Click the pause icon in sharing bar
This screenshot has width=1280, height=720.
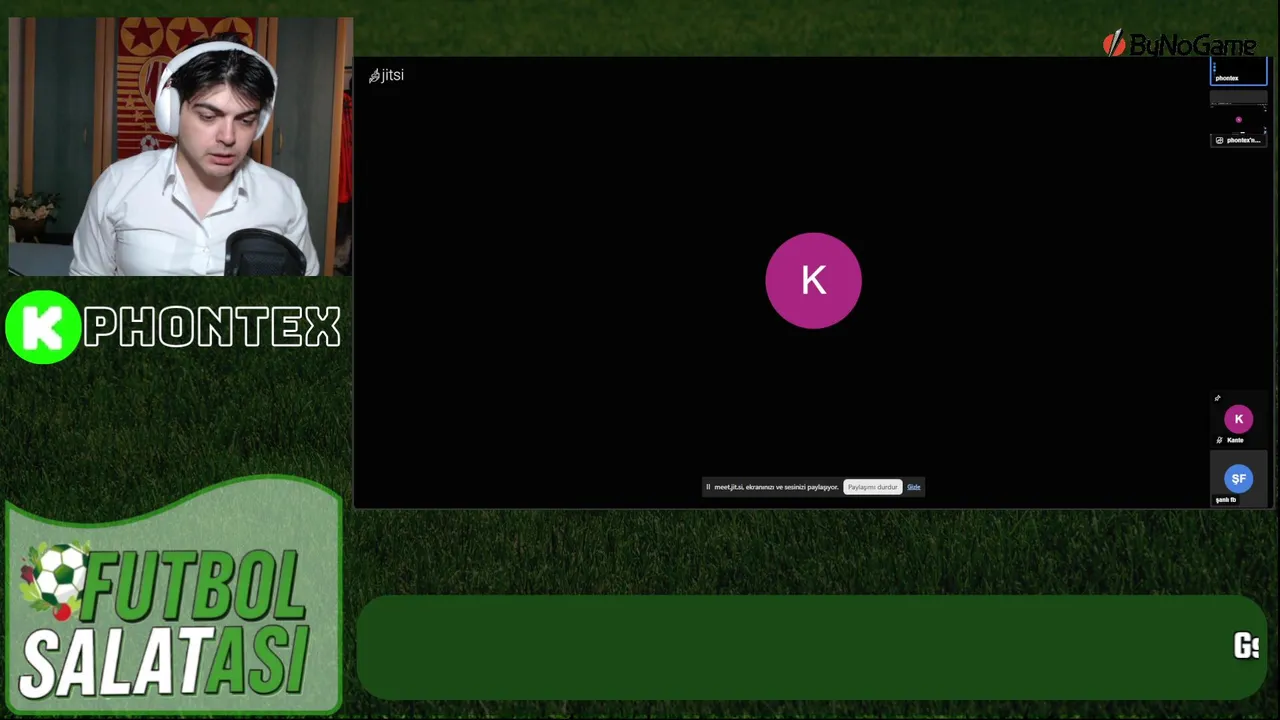pos(708,487)
